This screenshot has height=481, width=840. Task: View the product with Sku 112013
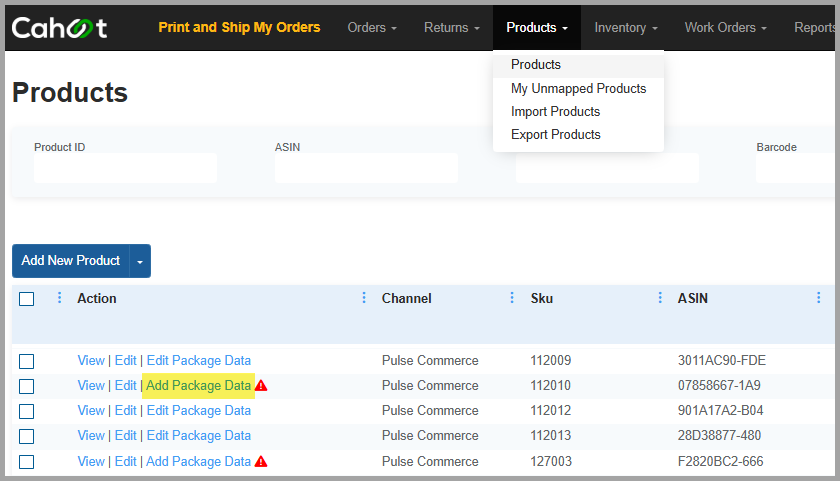91,435
